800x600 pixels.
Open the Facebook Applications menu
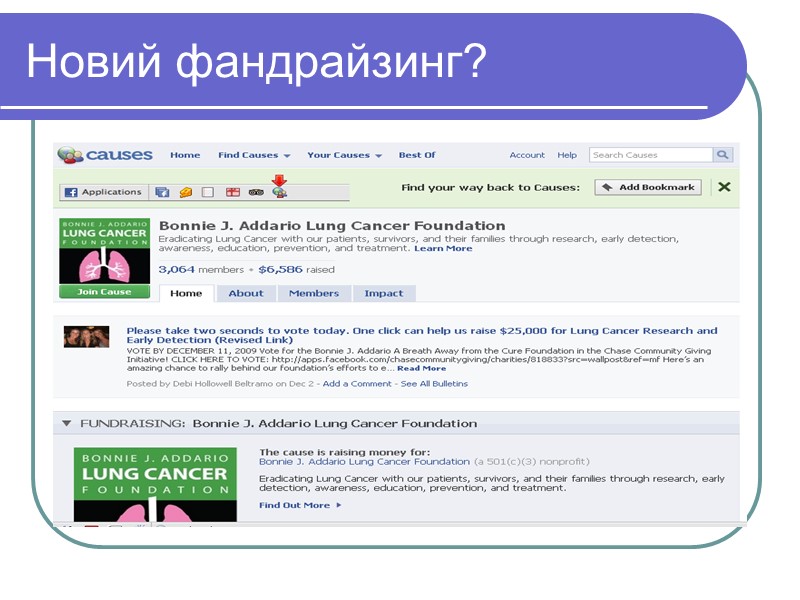104,192
